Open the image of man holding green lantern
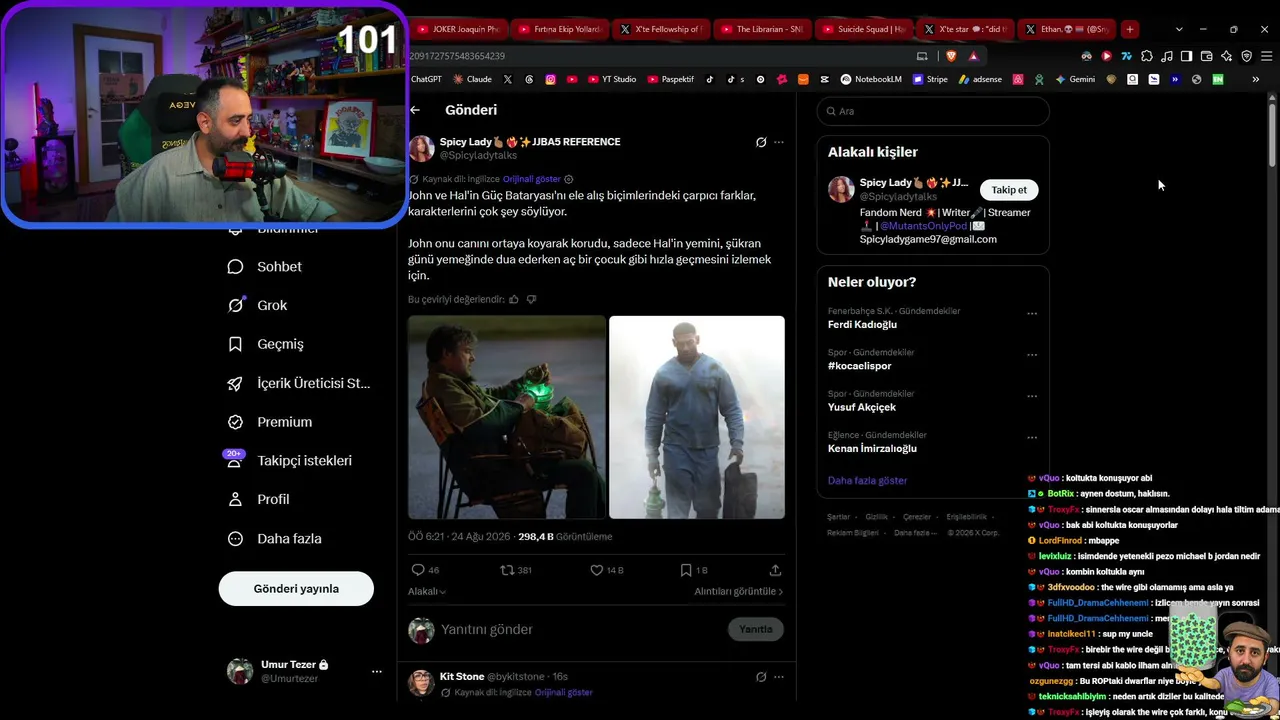Viewport: 1280px width, 720px height. click(507, 418)
